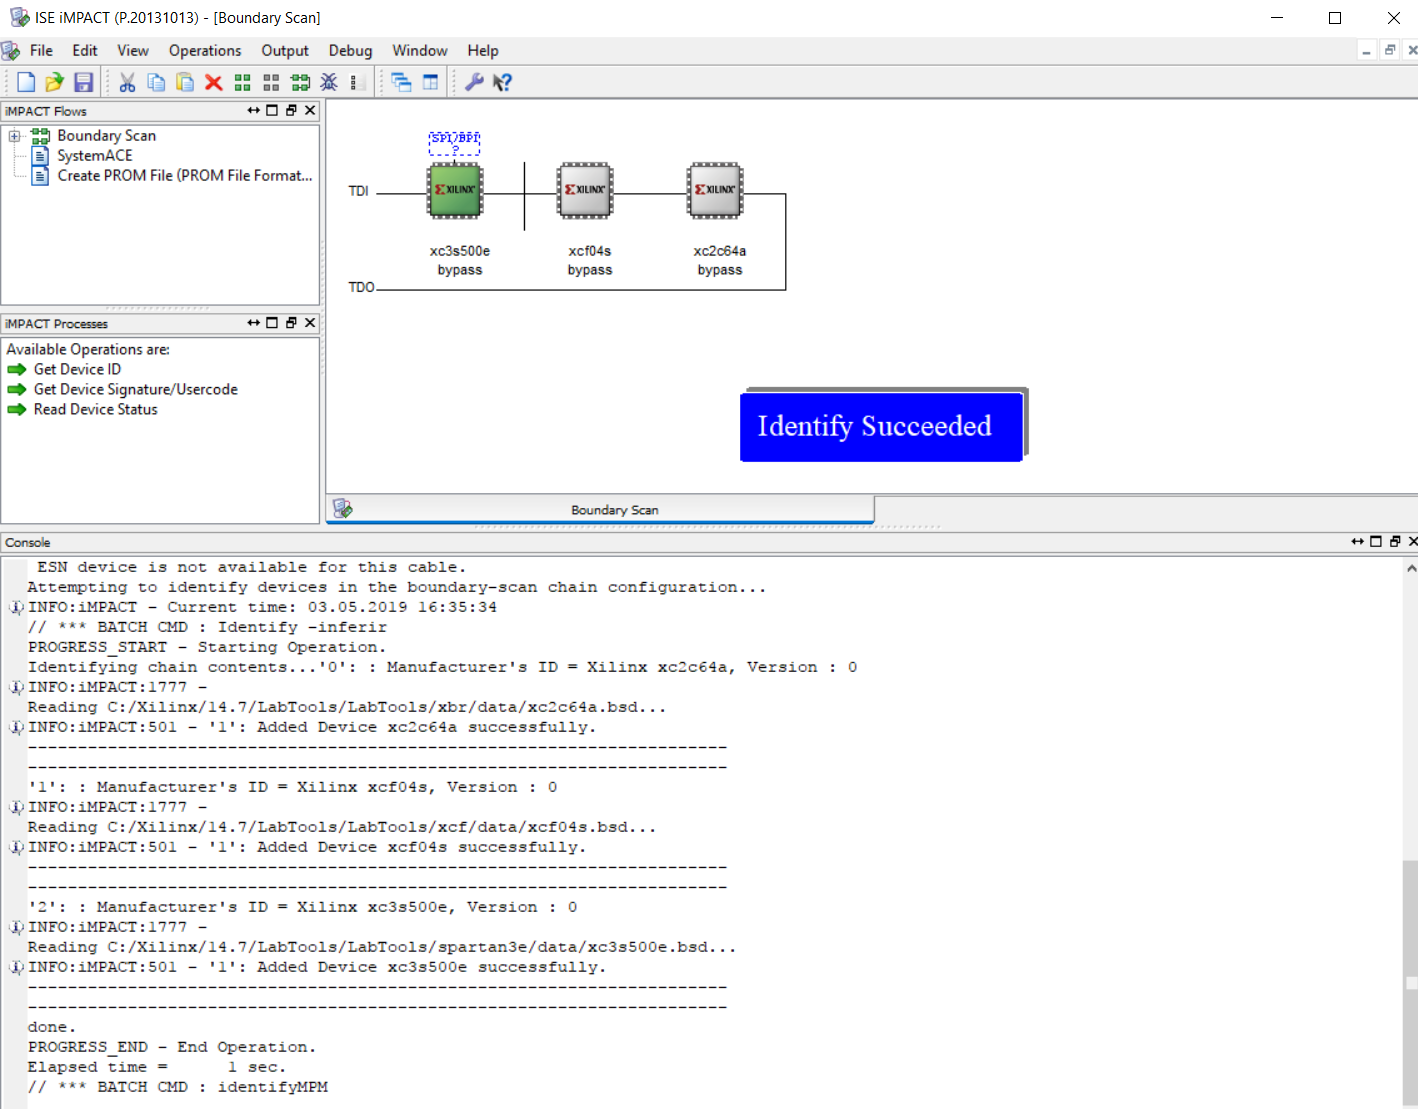Select Boundary Scan in iMPACT Flows
The height and width of the screenshot is (1109, 1418).
(106, 136)
